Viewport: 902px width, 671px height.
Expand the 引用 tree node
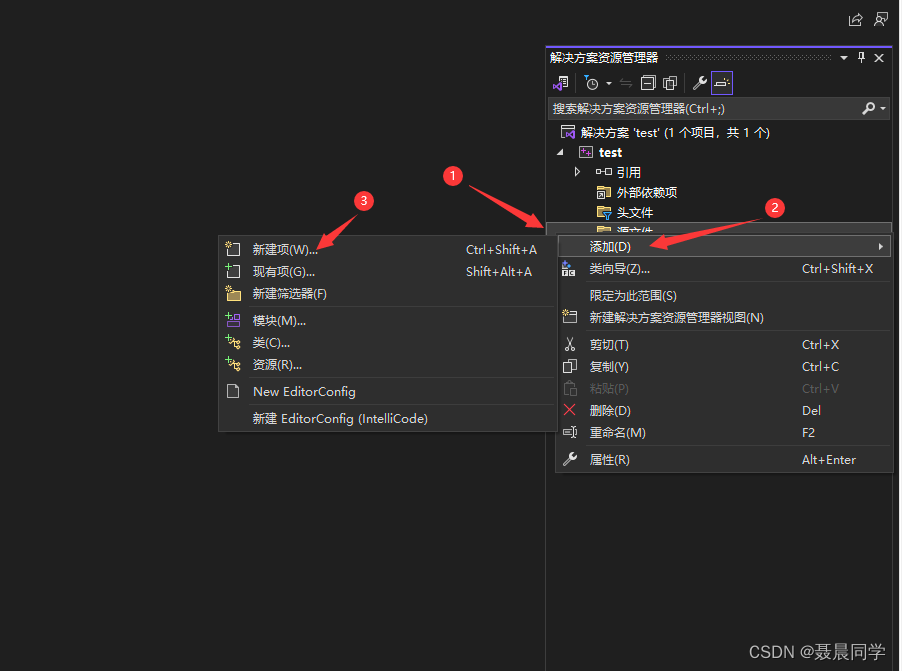pyautogui.click(x=578, y=171)
